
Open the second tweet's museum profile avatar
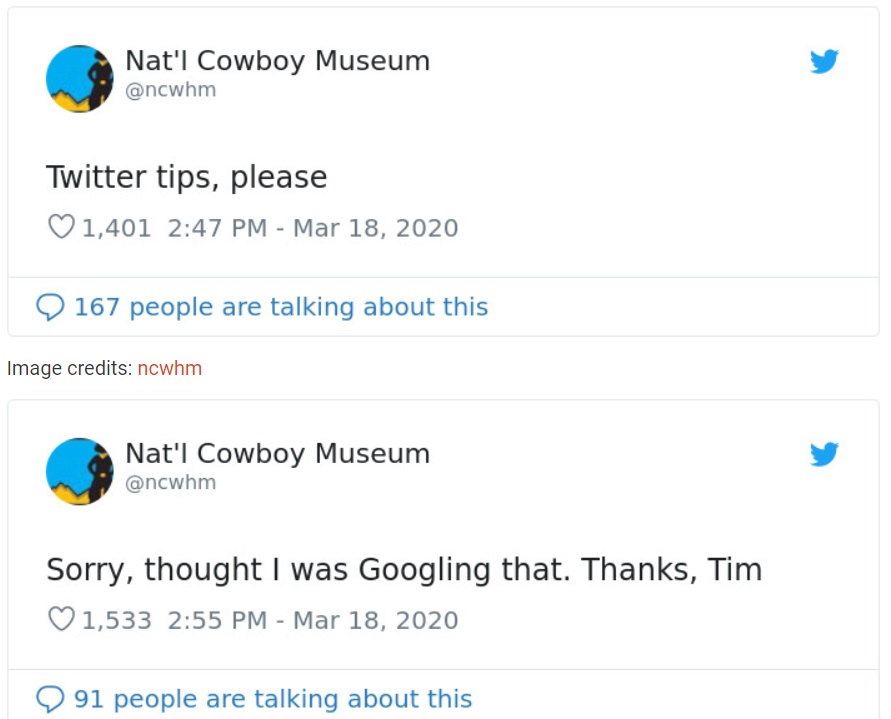pos(80,471)
